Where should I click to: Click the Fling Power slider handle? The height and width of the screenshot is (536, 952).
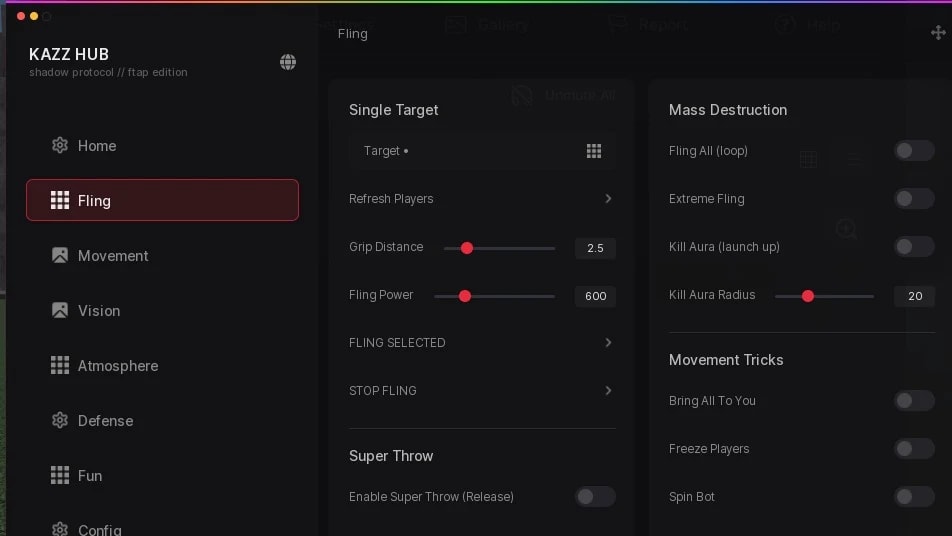464,296
